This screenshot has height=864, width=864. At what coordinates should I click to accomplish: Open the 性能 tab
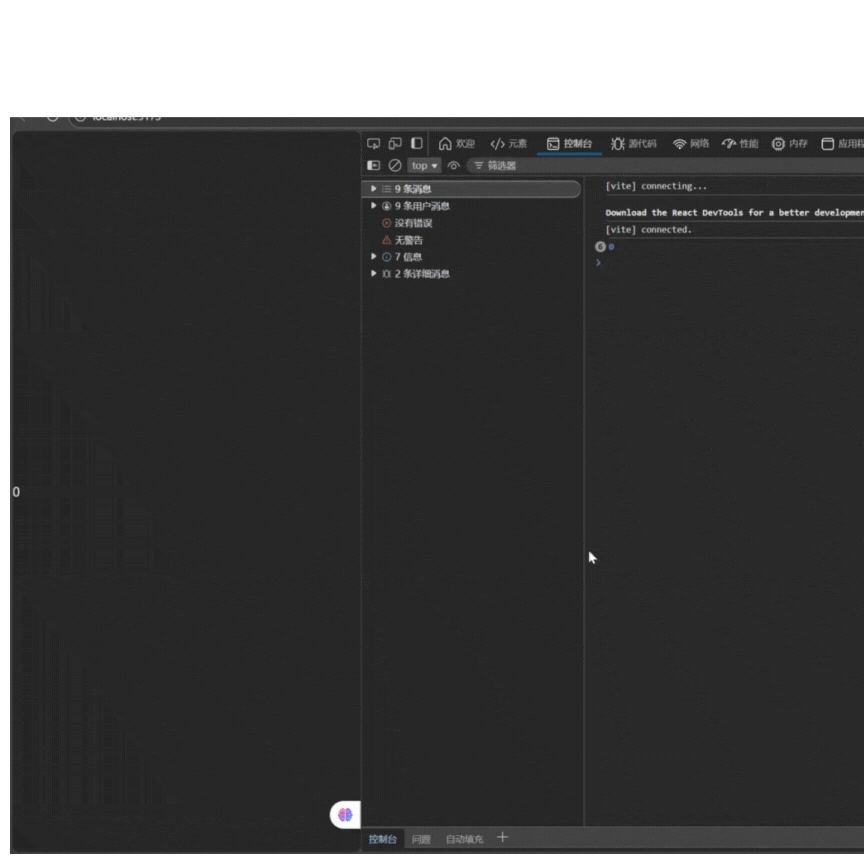740,144
